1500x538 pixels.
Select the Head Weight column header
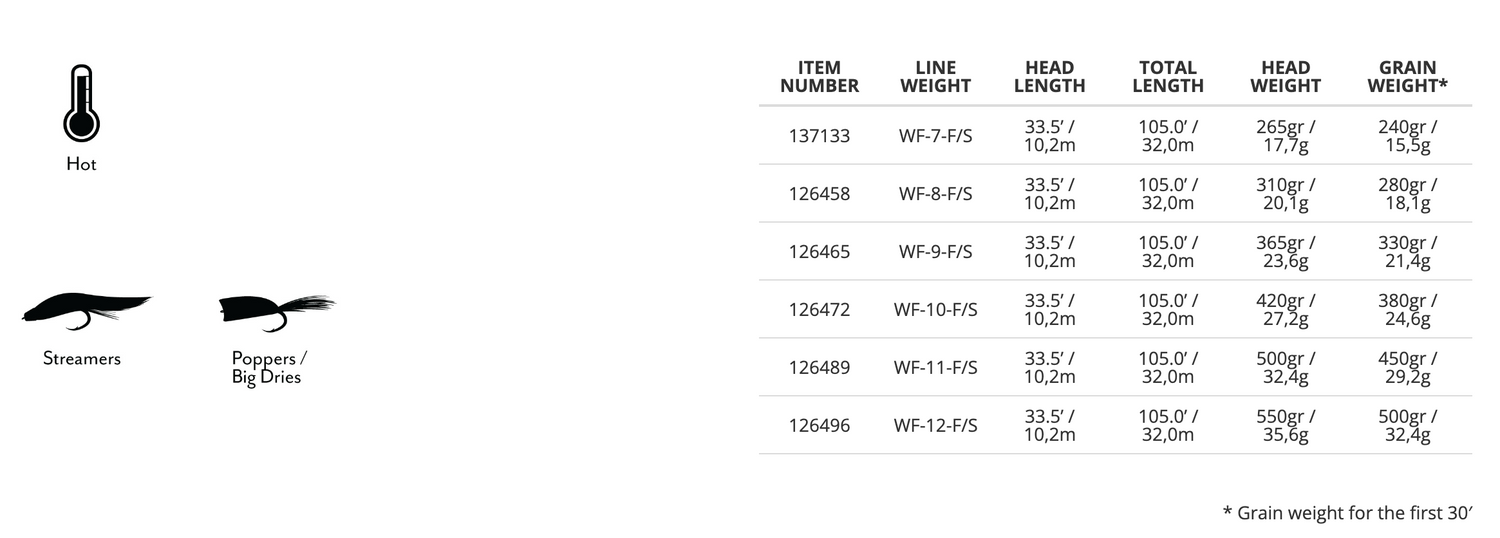point(1285,77)
